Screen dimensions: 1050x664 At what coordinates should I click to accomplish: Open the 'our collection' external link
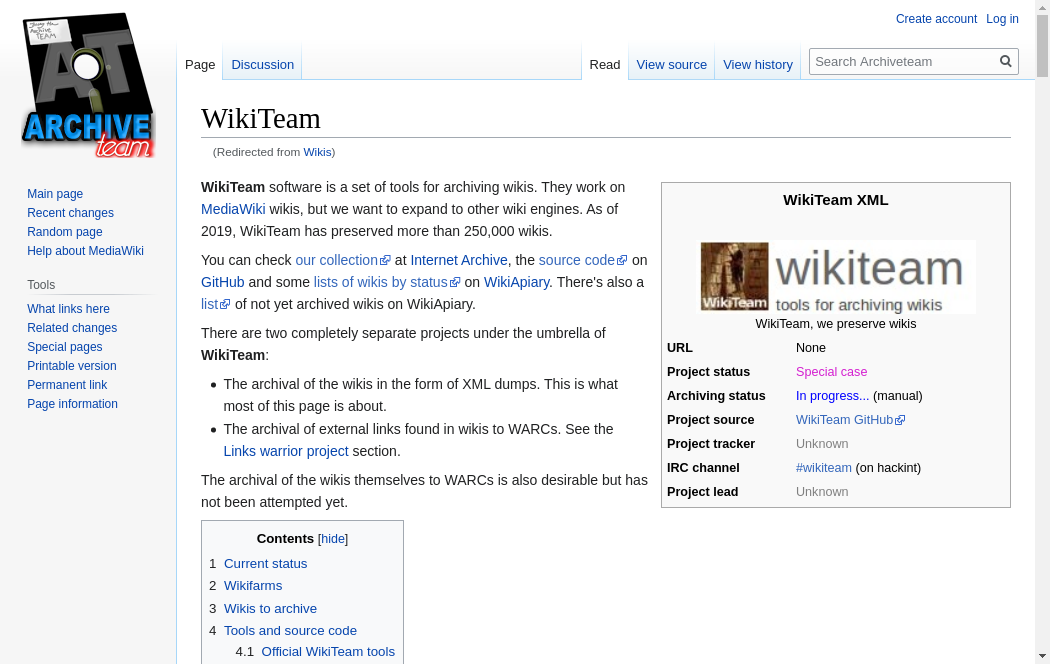(336, 260)
